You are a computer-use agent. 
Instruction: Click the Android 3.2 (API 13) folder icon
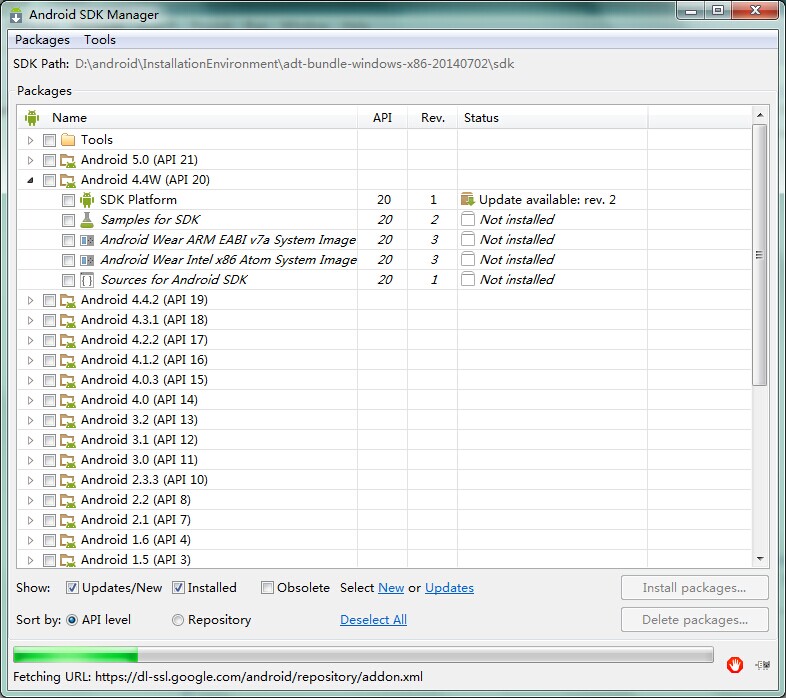[68, 420]
